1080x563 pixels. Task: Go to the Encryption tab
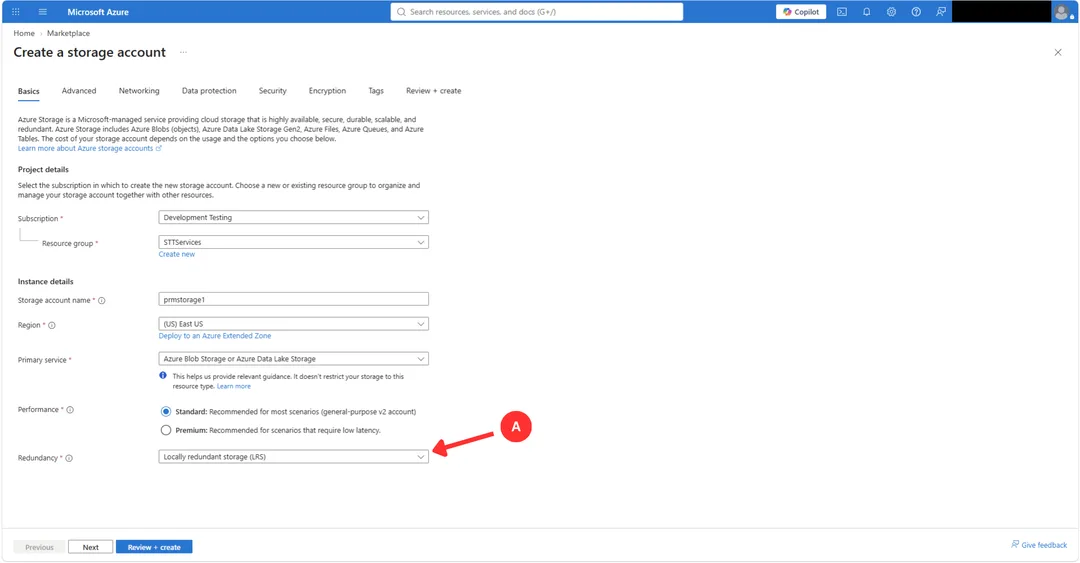[x=327, y=91]
